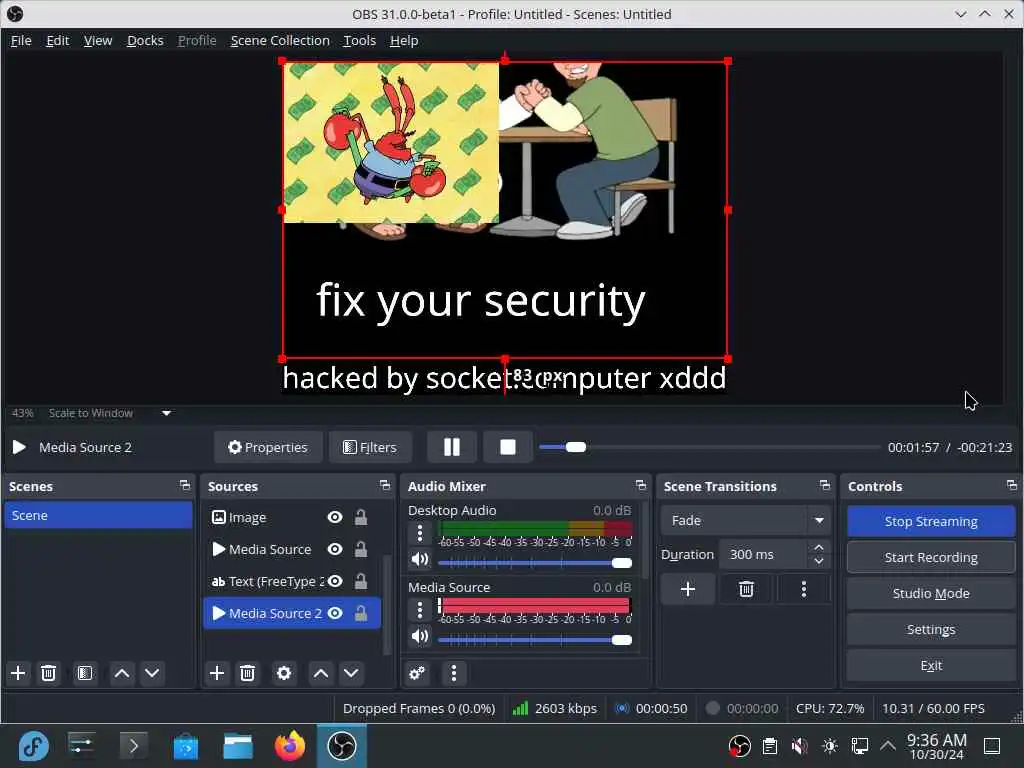Add a new scene
Viewport: 1024px width, 768px height.
[18, 673]
